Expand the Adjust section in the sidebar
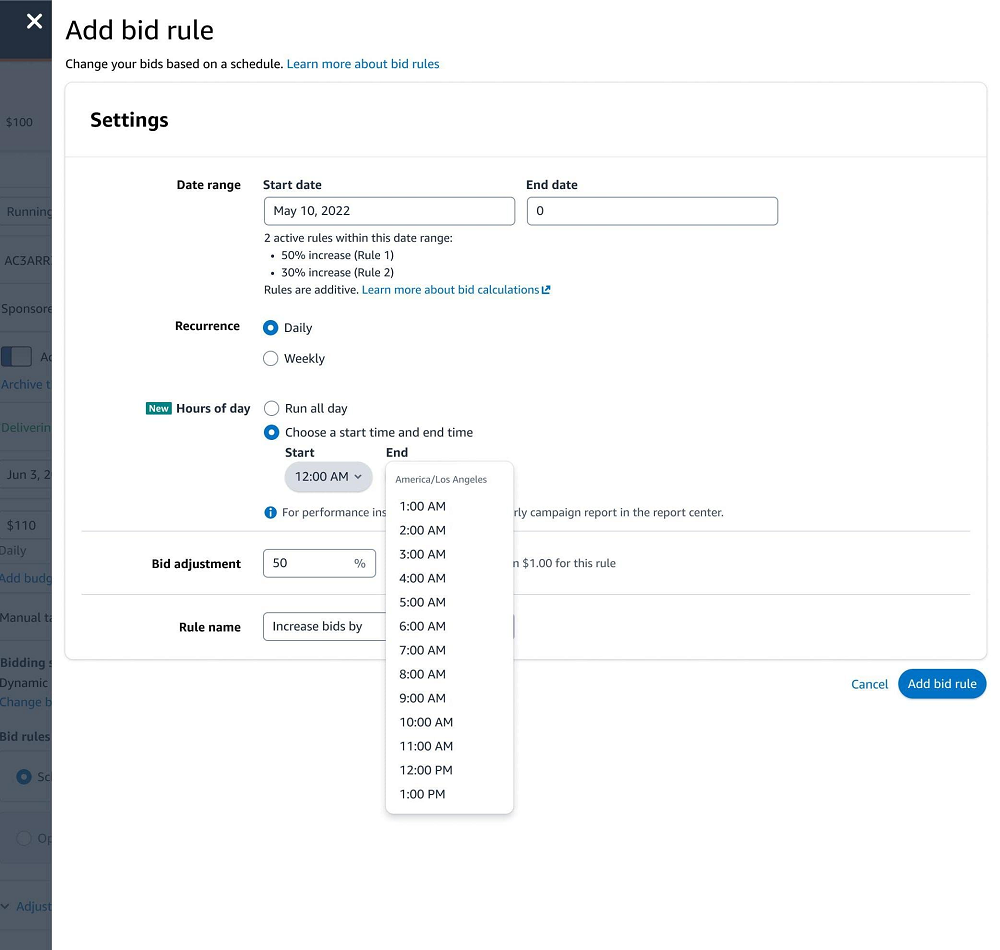 [x=27, y=906]
